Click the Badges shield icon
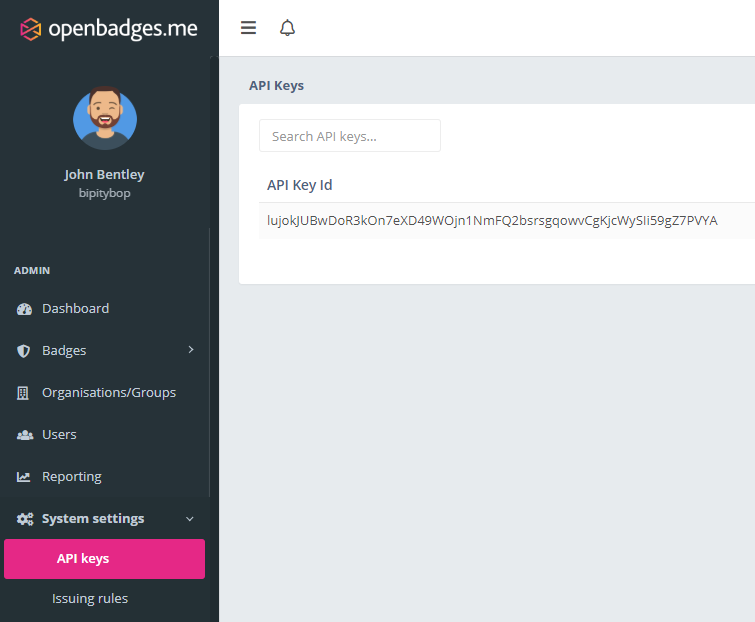Viewport: 755px width, 622px height. pos(24,351)
